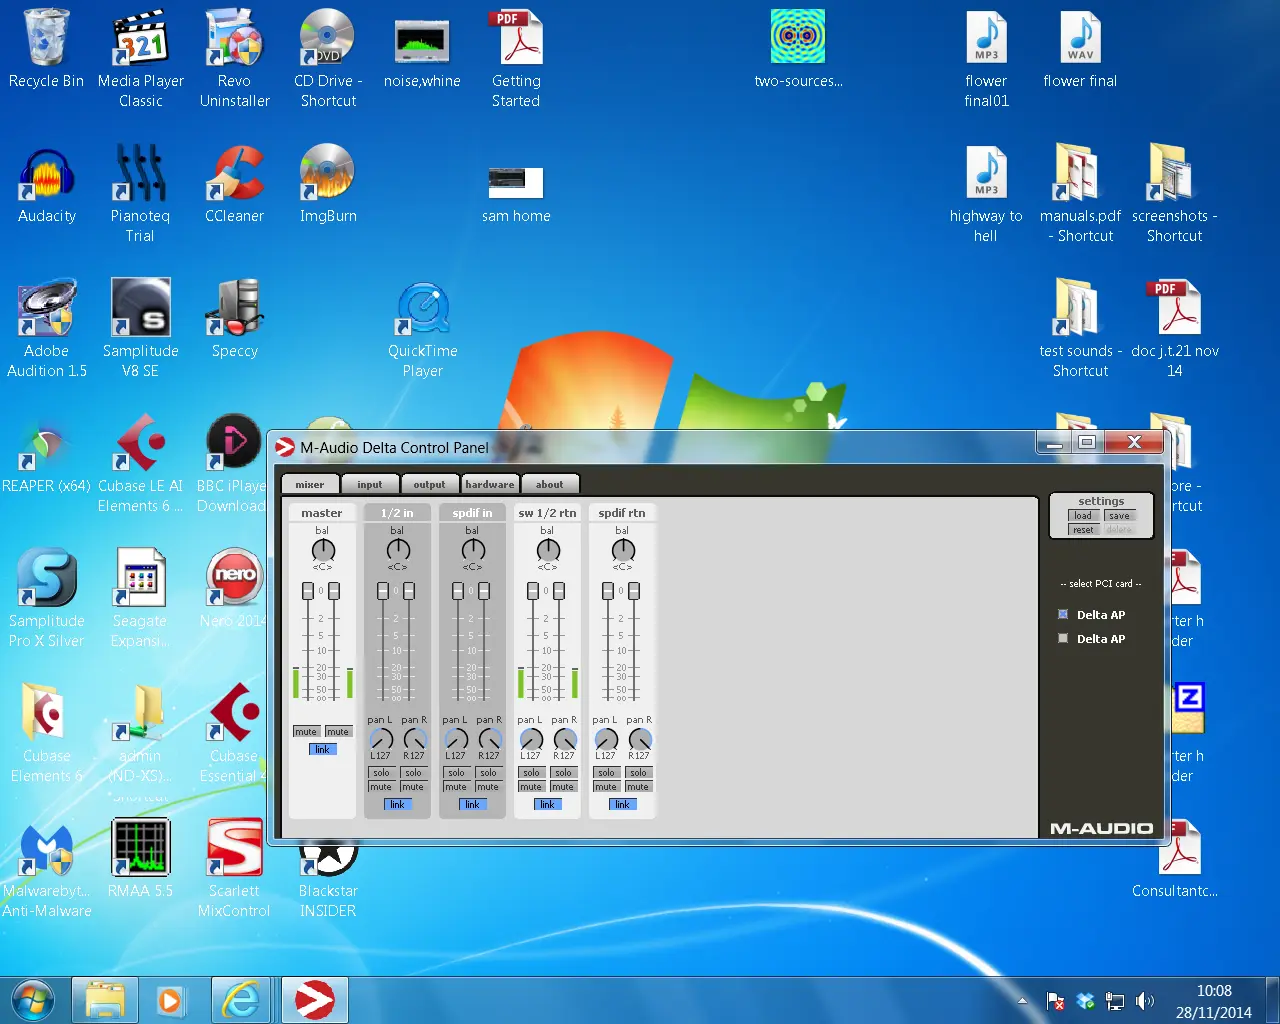Viewport: 1280px width, 1024px height.
Task: Select Adobe Audition 1.5 icon
Action: [46, 328]
